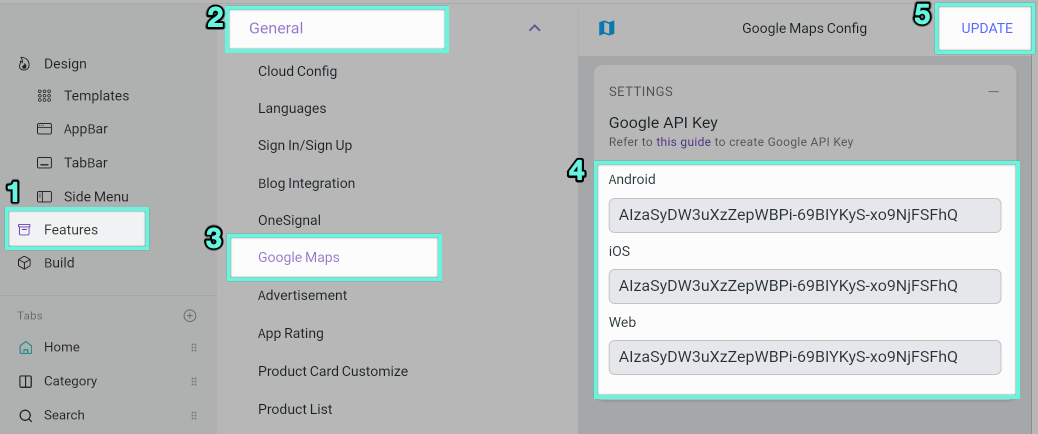
Task: Click the map icon in Google Maps Config header
Action: [x=606, y=28]
